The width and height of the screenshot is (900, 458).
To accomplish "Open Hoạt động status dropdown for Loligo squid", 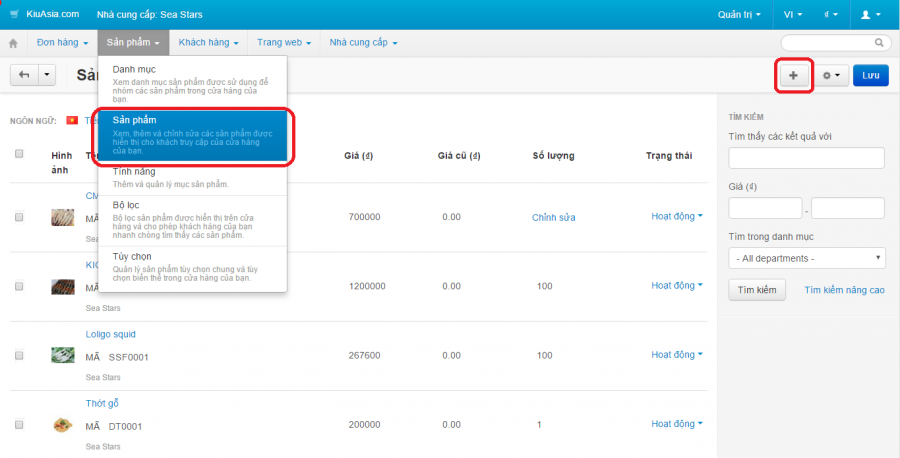I will [677, 355].
